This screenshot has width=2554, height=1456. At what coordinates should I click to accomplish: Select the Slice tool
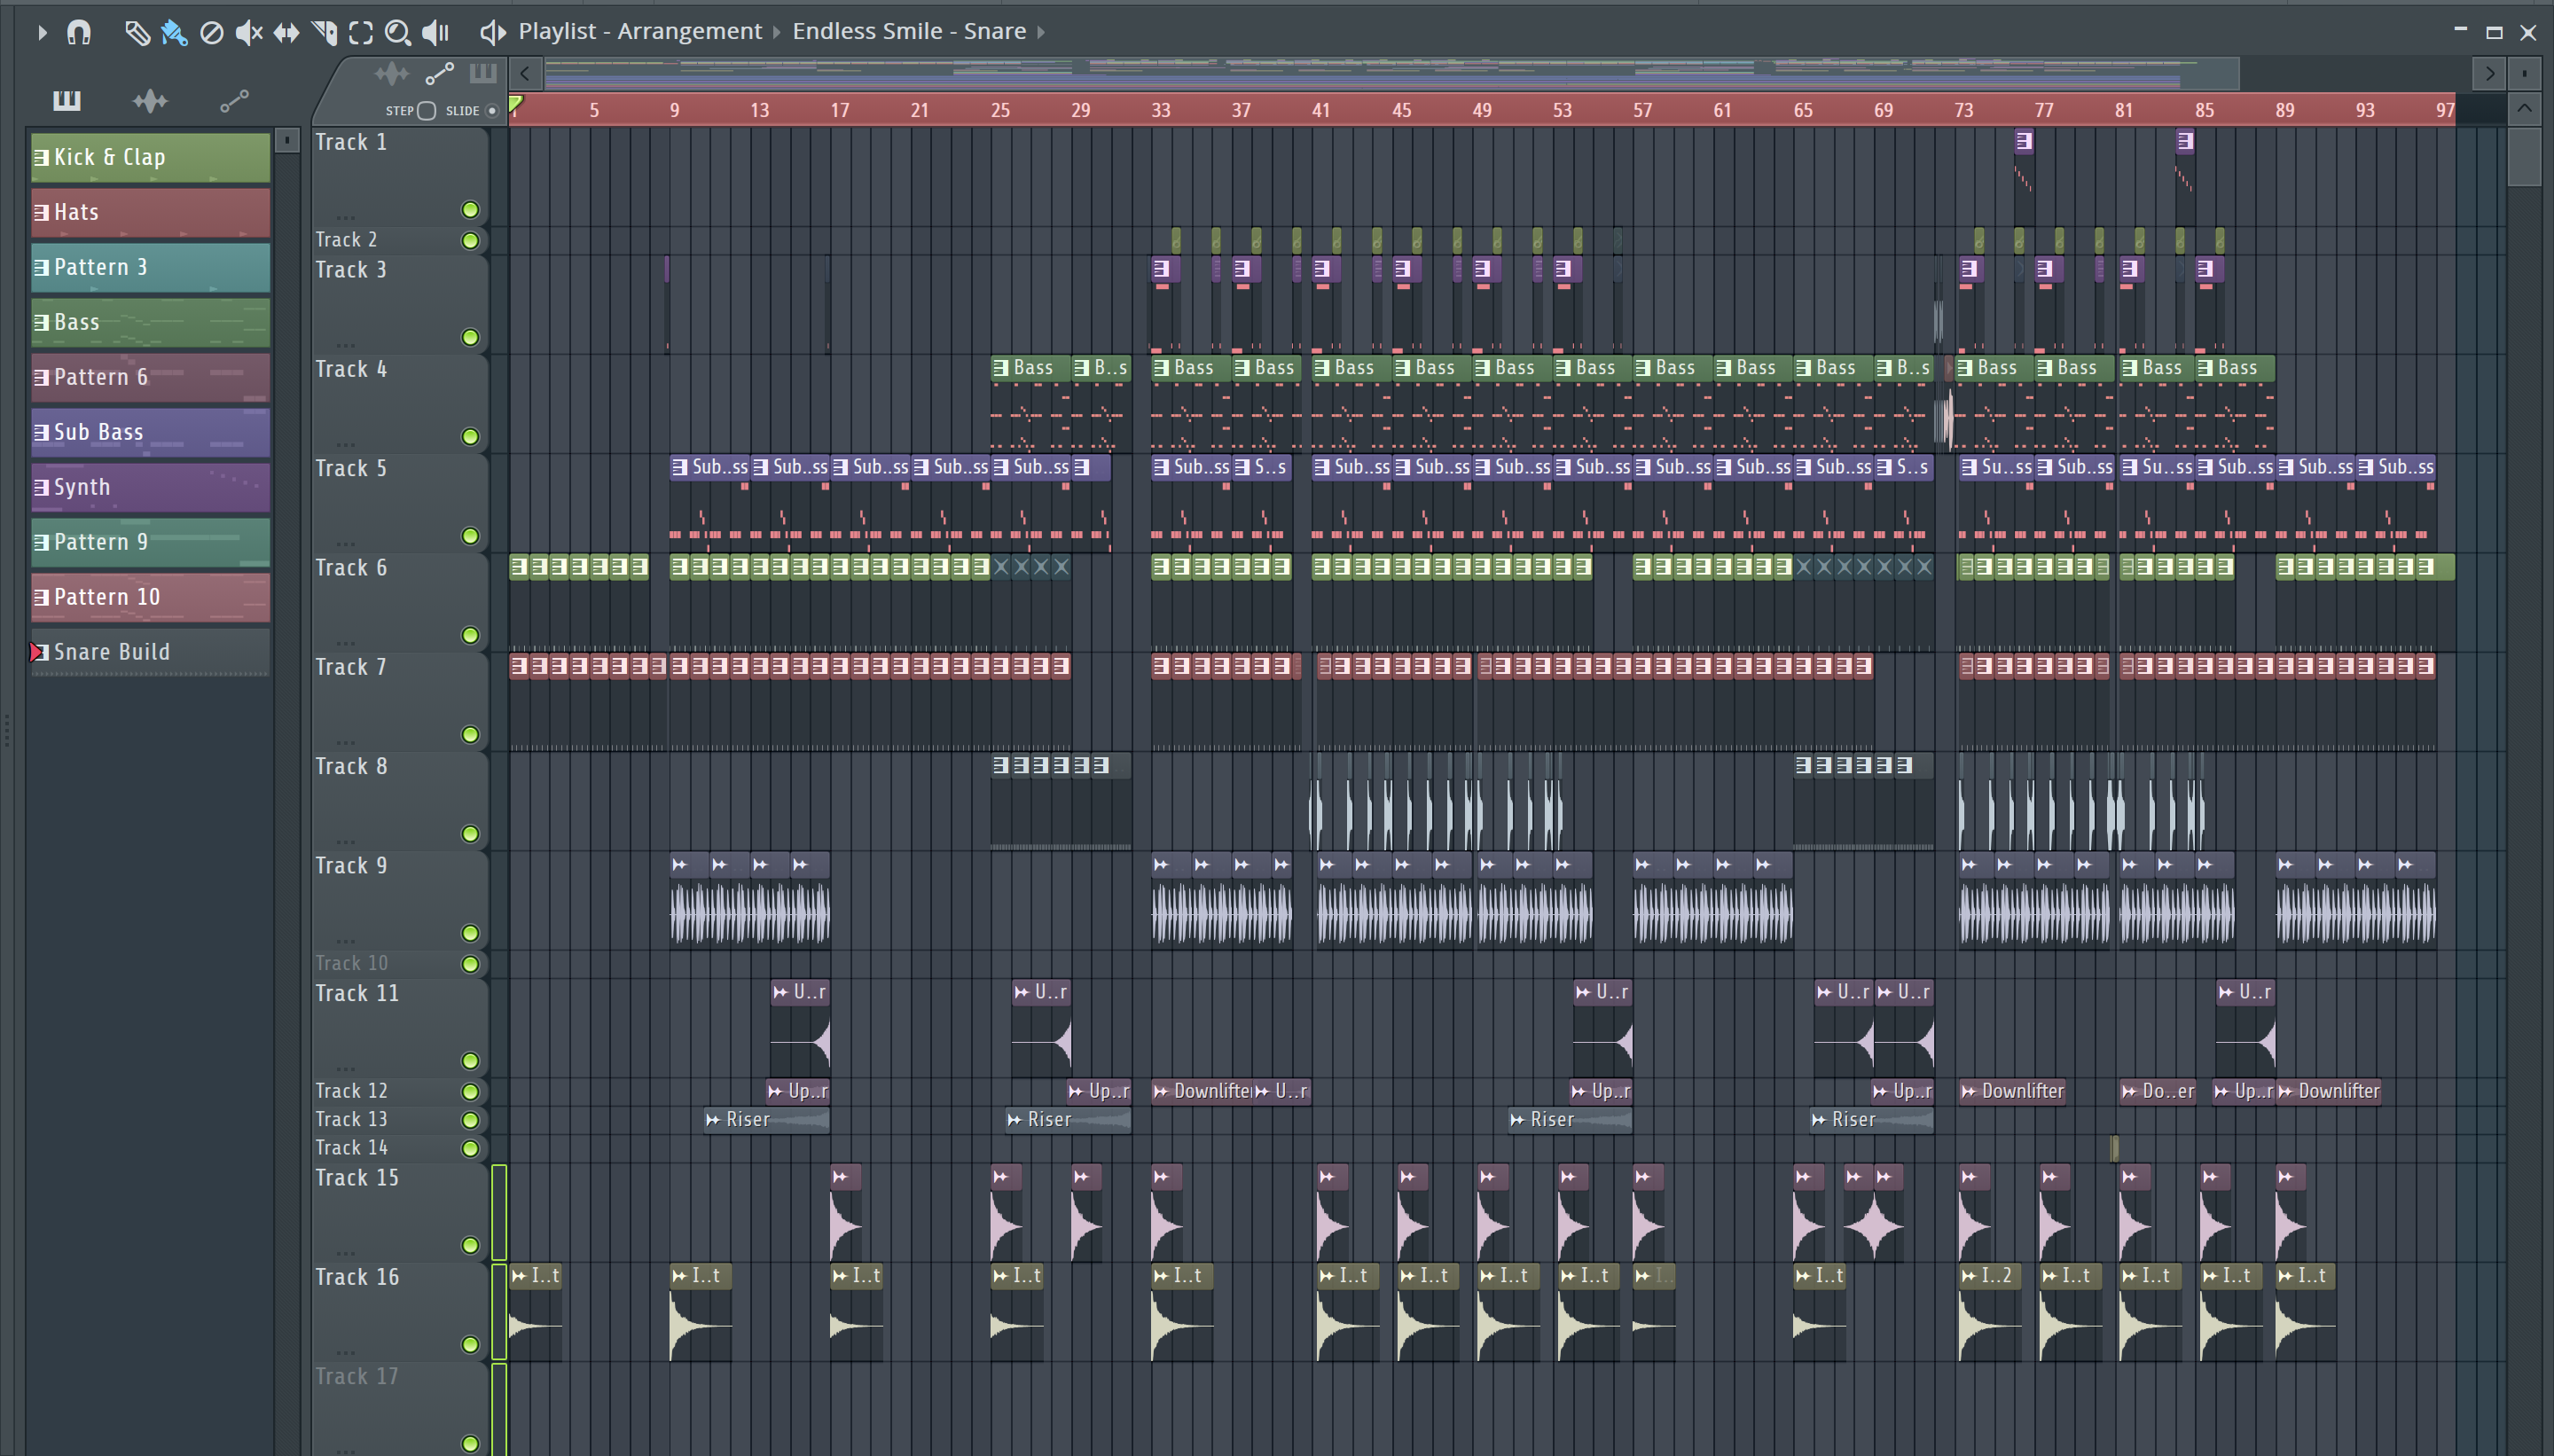coord(324,33)
